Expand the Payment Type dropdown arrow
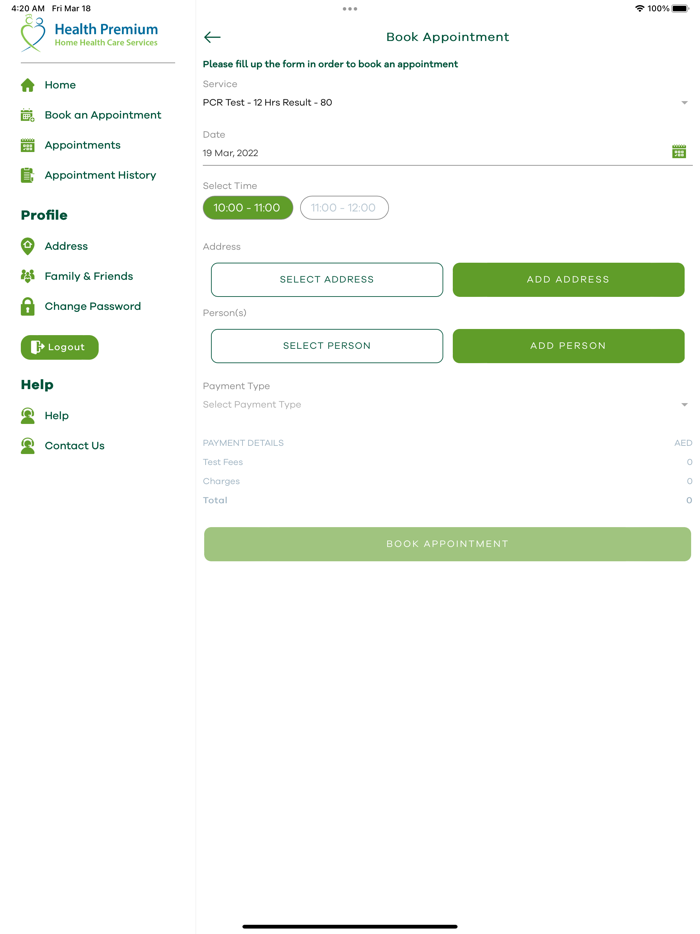This screenshot has height=934, width=700. tap(685, 404)
